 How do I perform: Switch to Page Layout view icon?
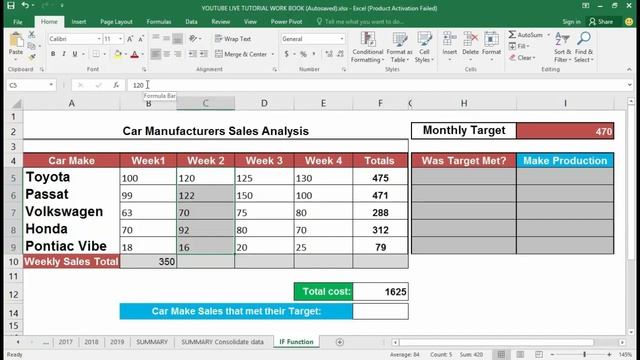pyautogui.click(x=520, y=354)
